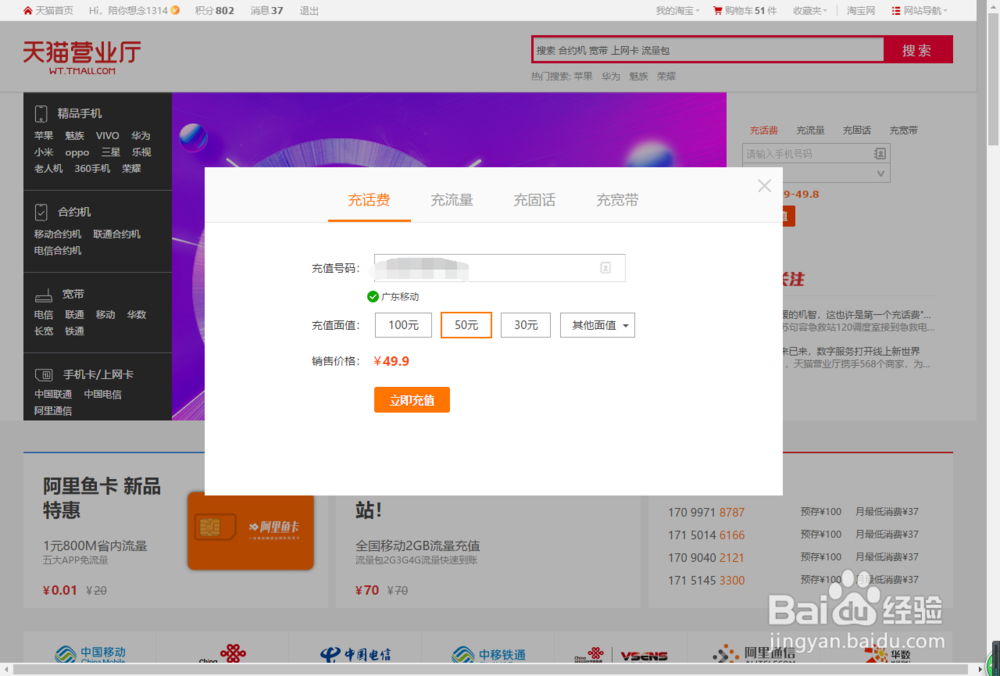Click the top search input box
Screen dimensions: 1000x676
(x=708, y=50)
